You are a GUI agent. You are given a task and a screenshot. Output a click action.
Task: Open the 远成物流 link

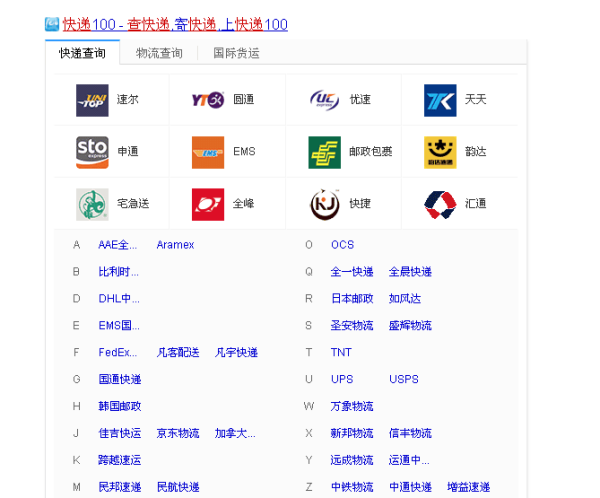[352, 460]
